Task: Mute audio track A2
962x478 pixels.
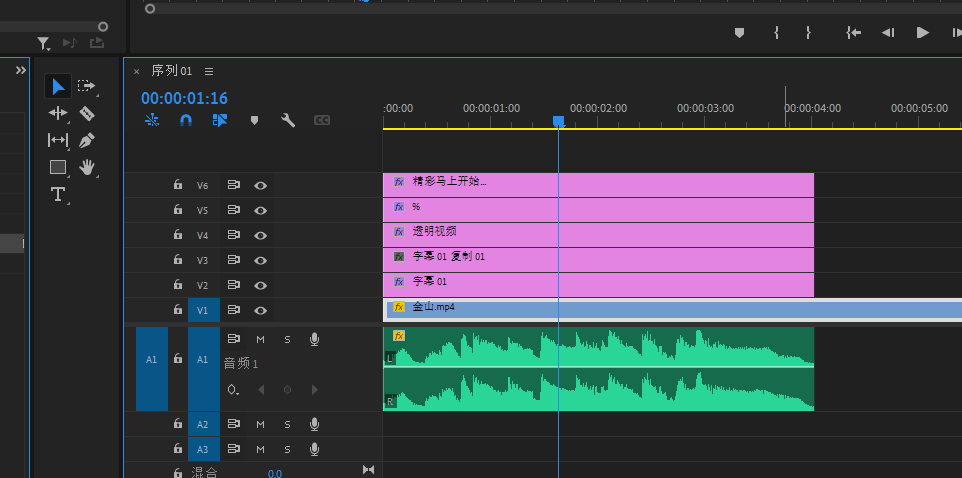Action: tap(260, 424)
